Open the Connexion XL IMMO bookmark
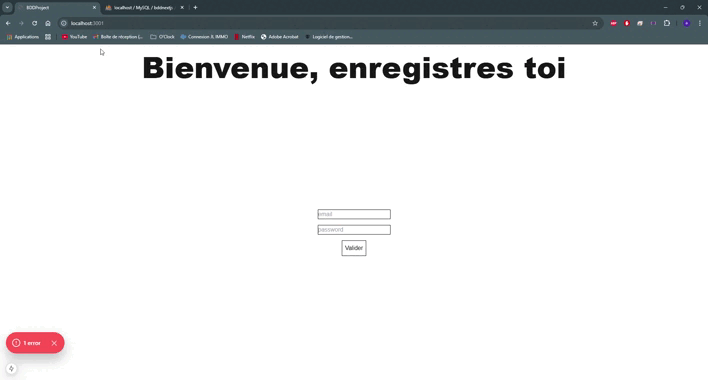 coord(204,37)
